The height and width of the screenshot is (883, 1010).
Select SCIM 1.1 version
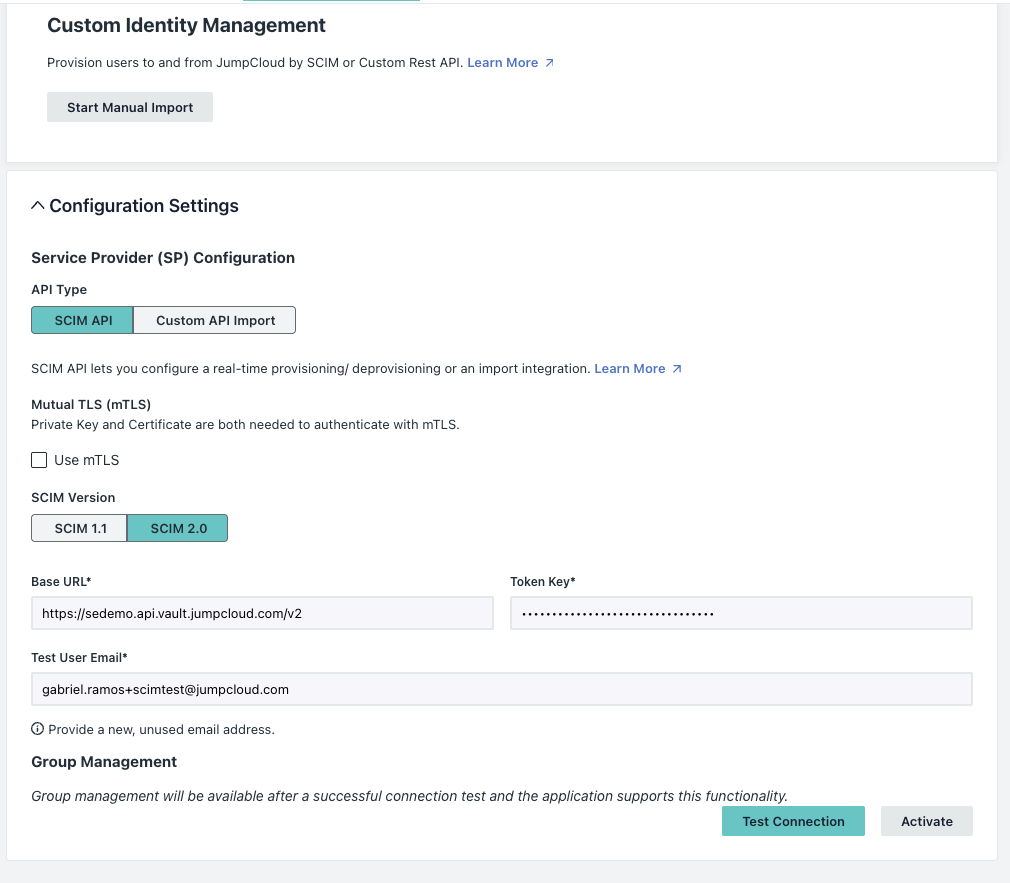point(79,528)
